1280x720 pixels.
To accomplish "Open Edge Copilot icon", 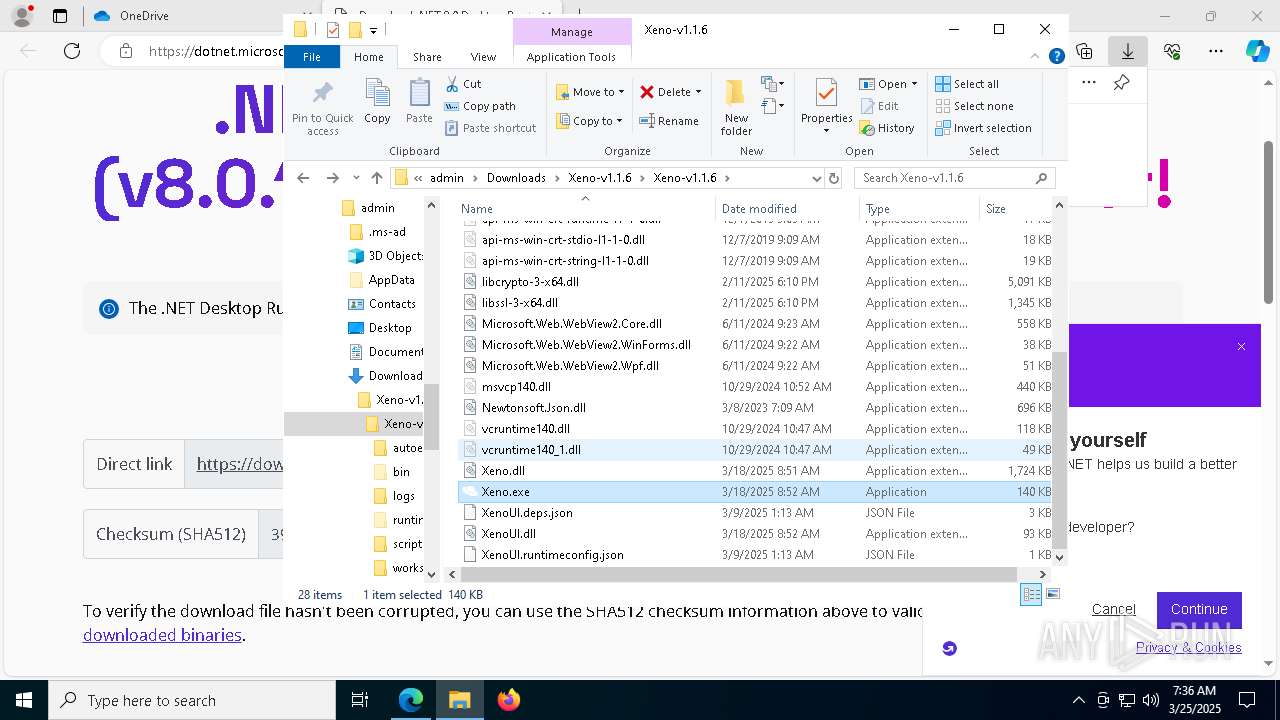I will point(1257,51).
